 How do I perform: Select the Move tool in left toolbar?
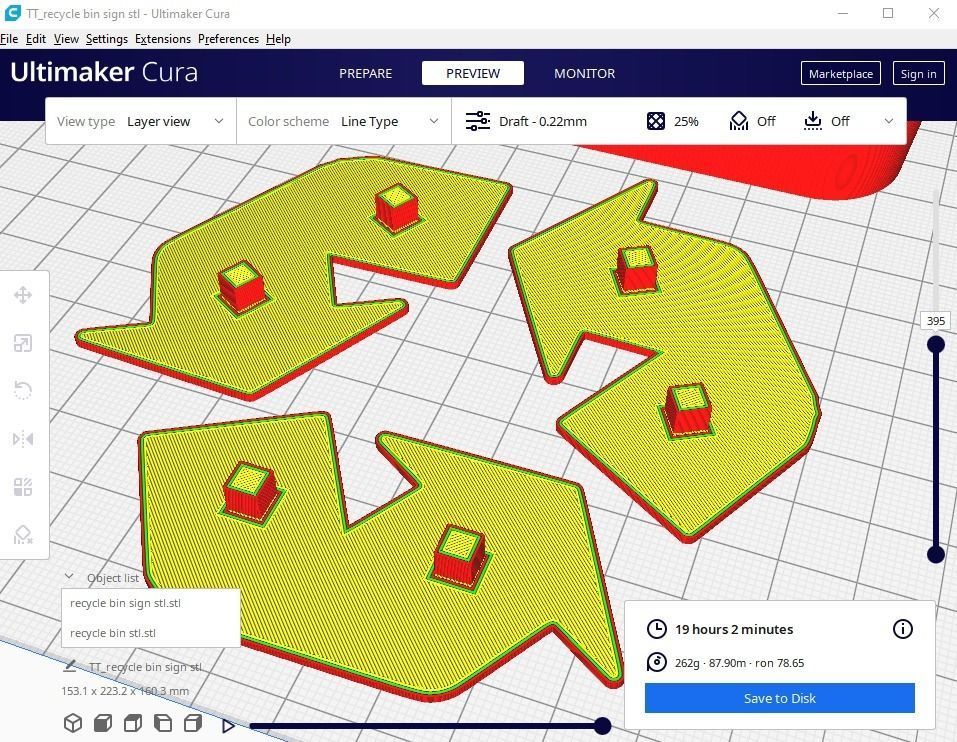click(x=23, y=295)
